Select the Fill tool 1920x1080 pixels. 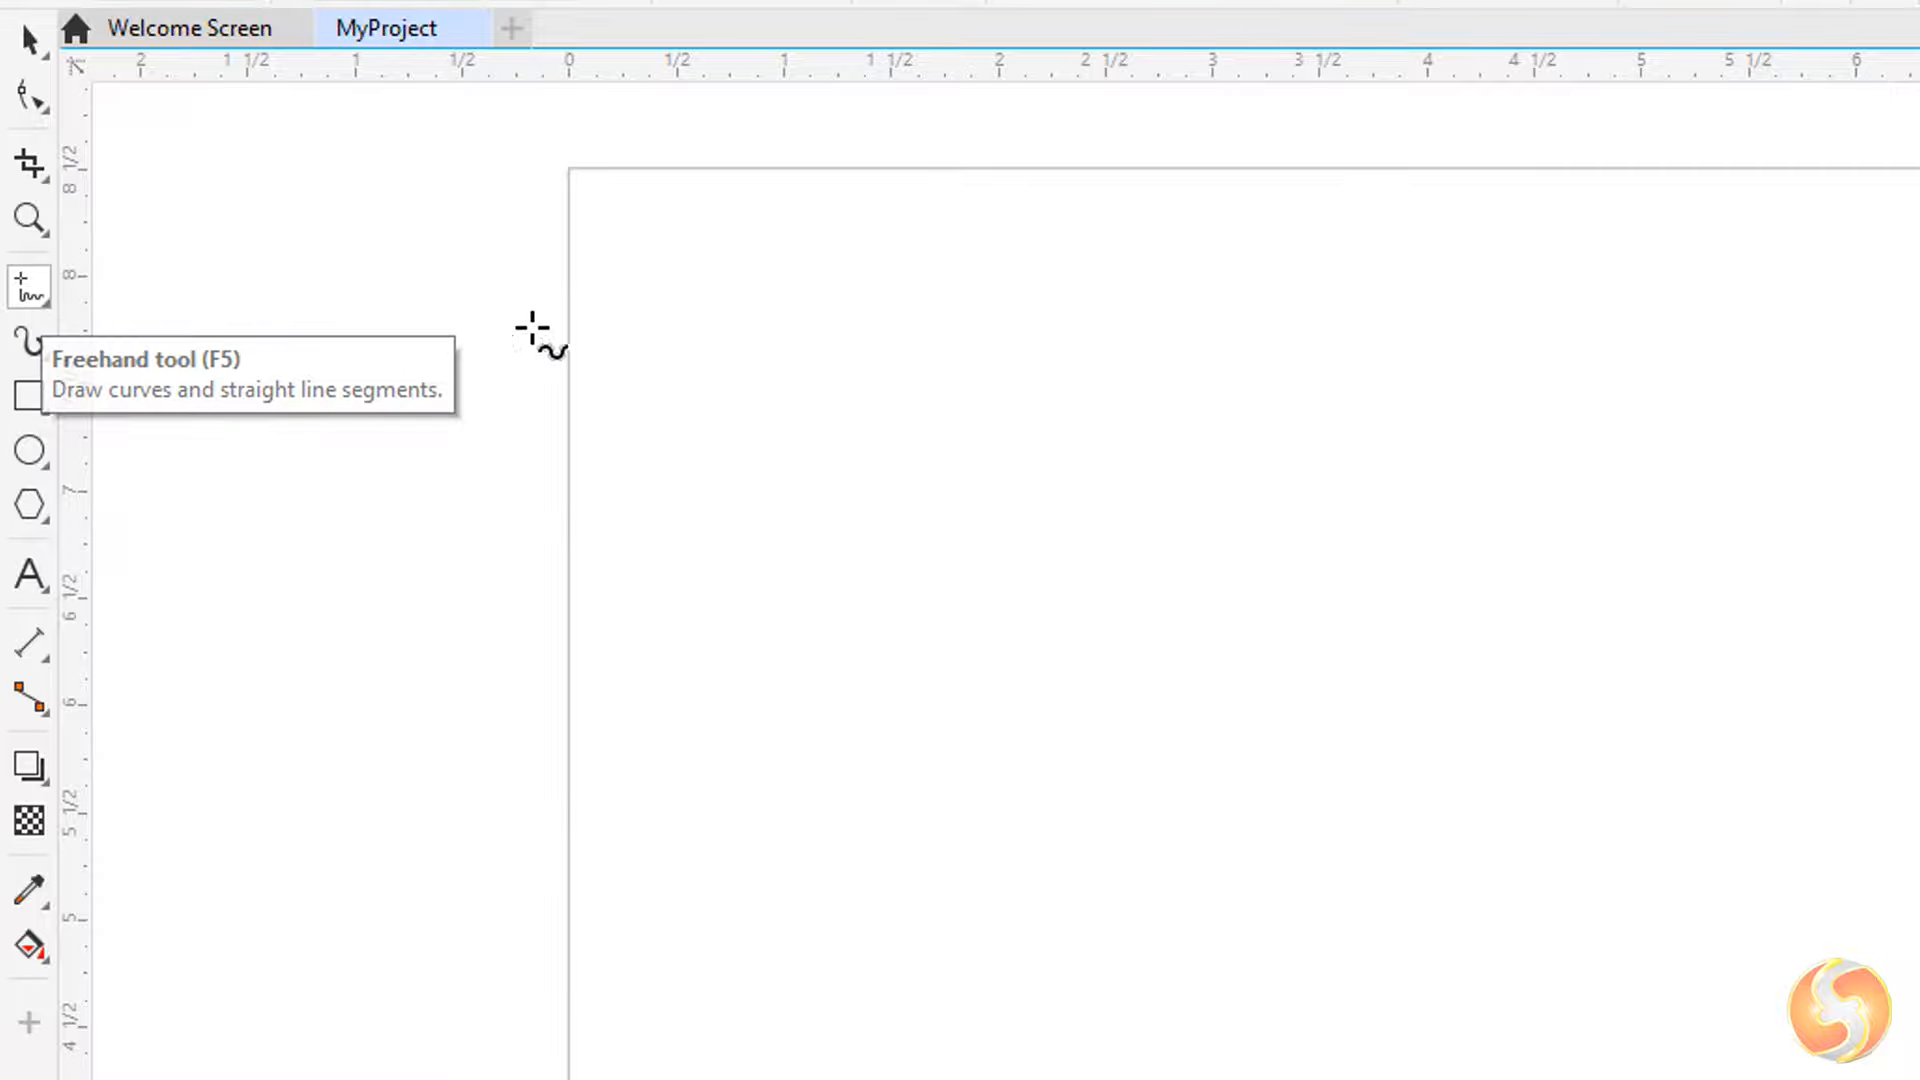[x=29, y=947]
